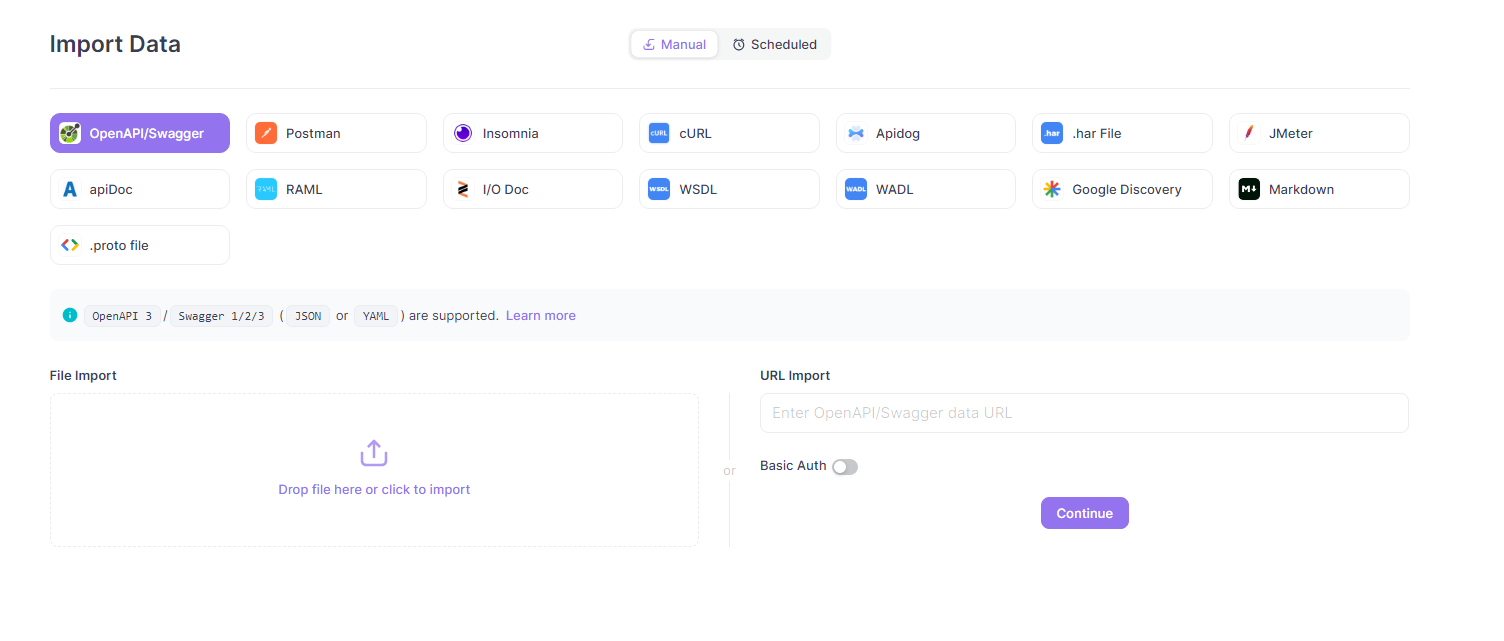Image resolution: width=1504 pixels, height=641 pixels.
Task: Select apiDoc import format
Action: [140, 189]
